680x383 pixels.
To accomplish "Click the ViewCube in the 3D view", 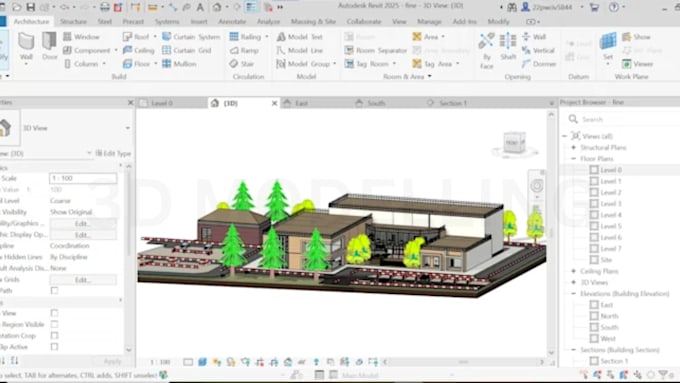I will 514,143.
